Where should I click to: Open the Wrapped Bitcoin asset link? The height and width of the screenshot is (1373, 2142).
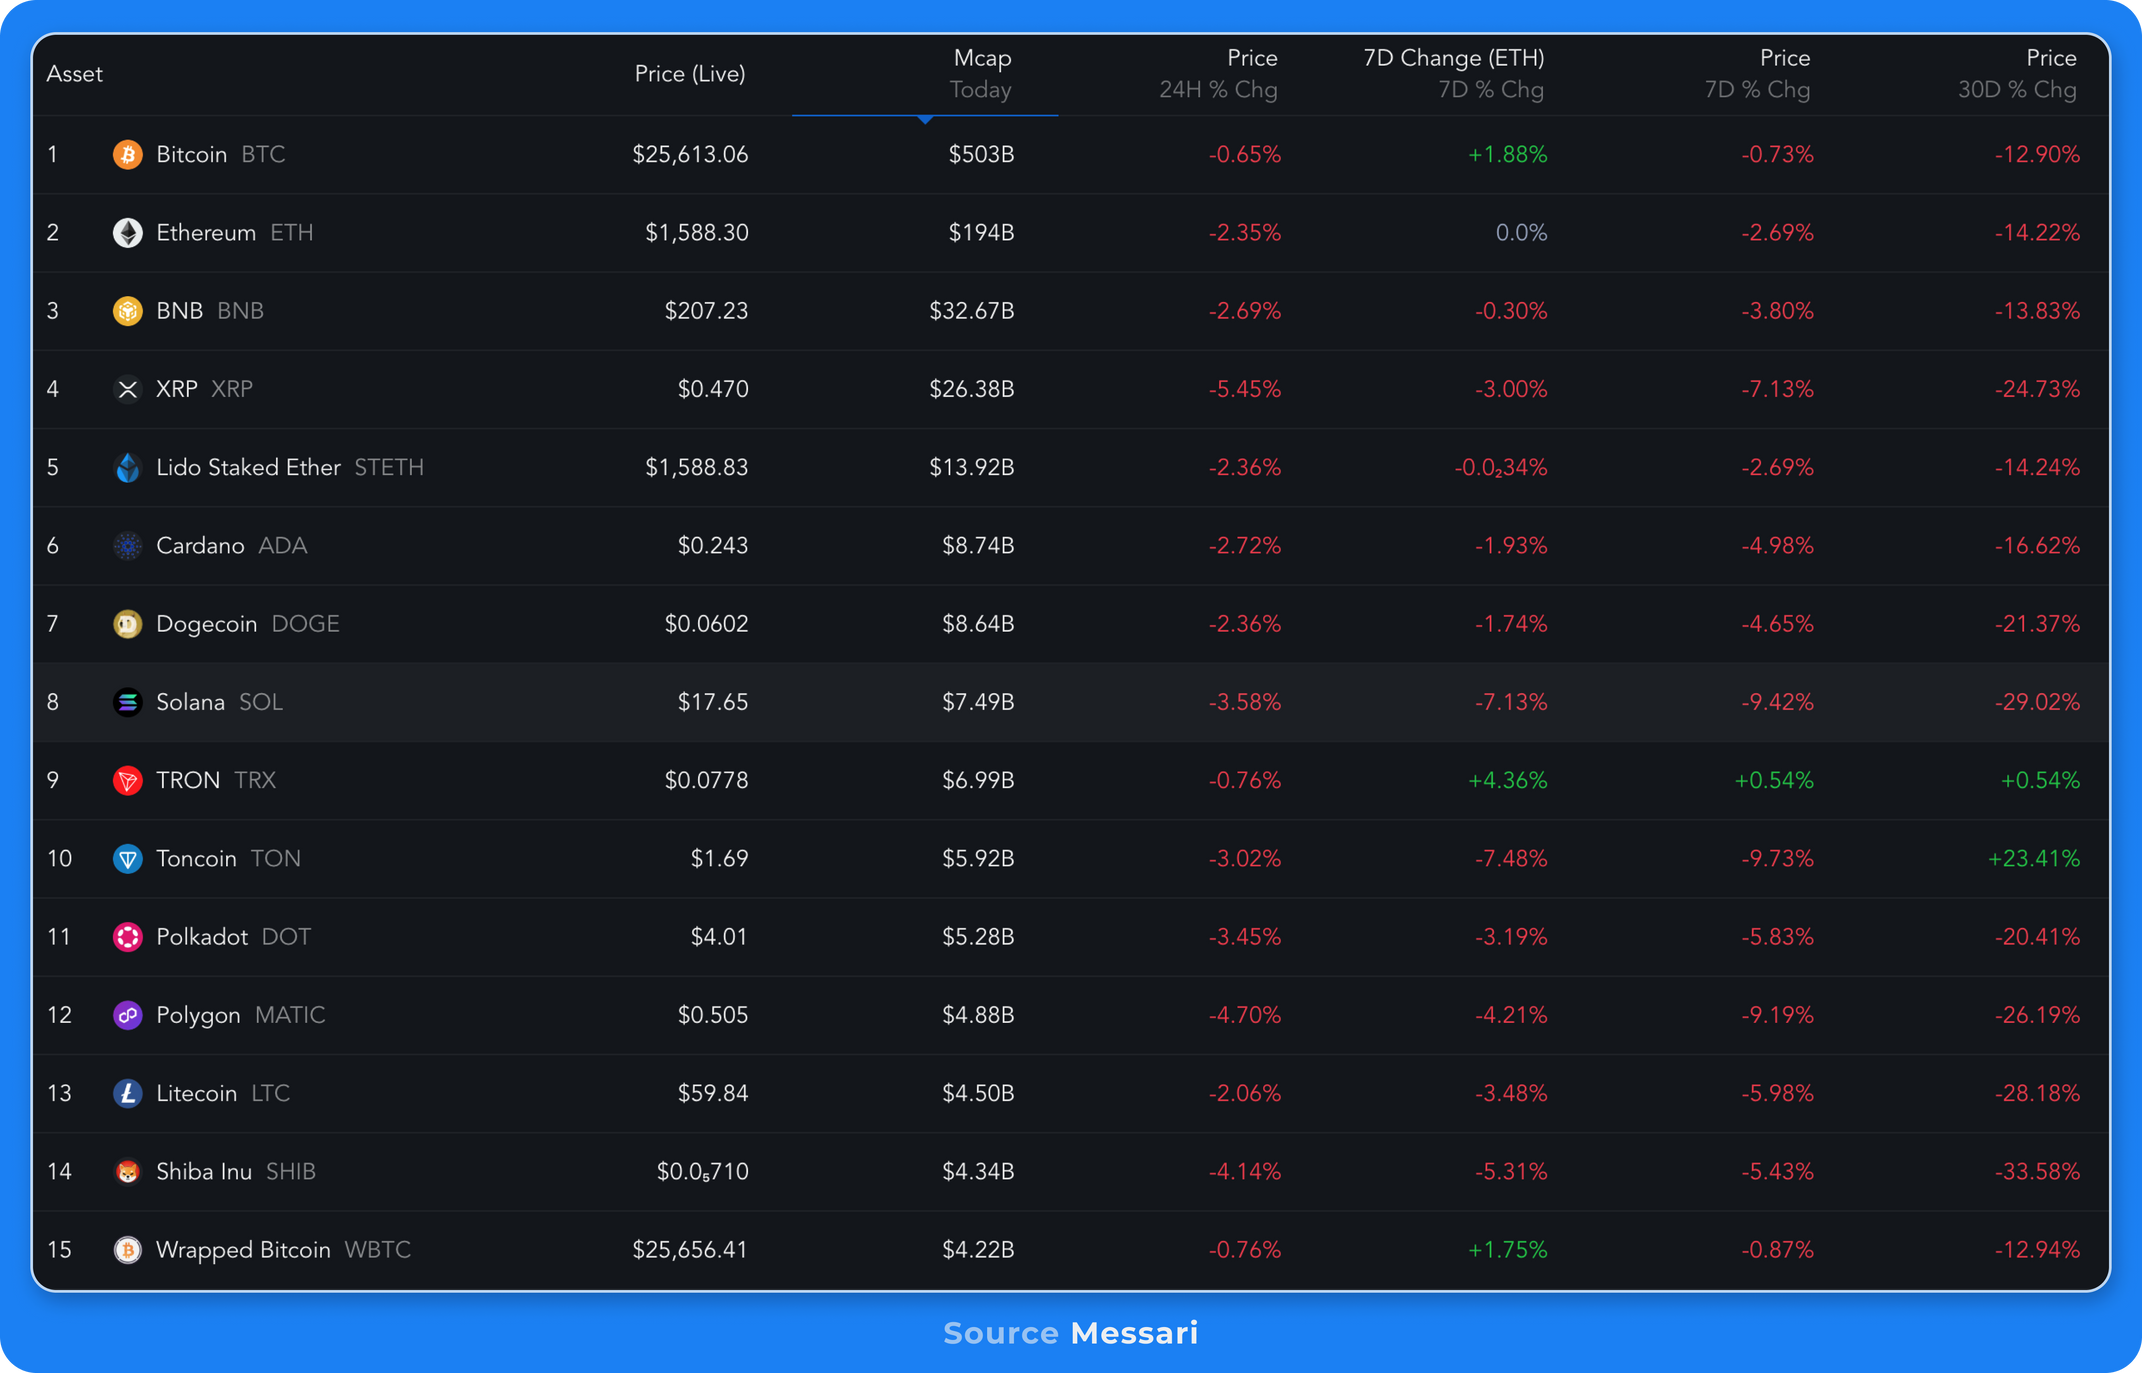pos(243,1250)
